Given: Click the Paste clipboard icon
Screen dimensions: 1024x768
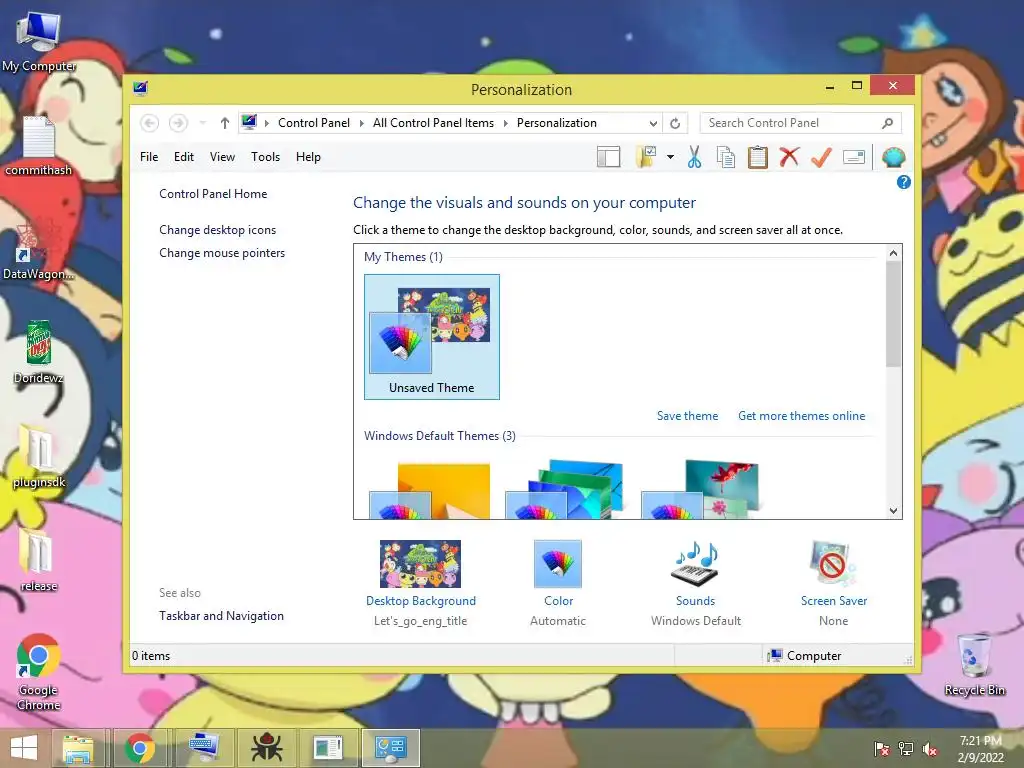Looking at the screenshot, I should (758, 157).
